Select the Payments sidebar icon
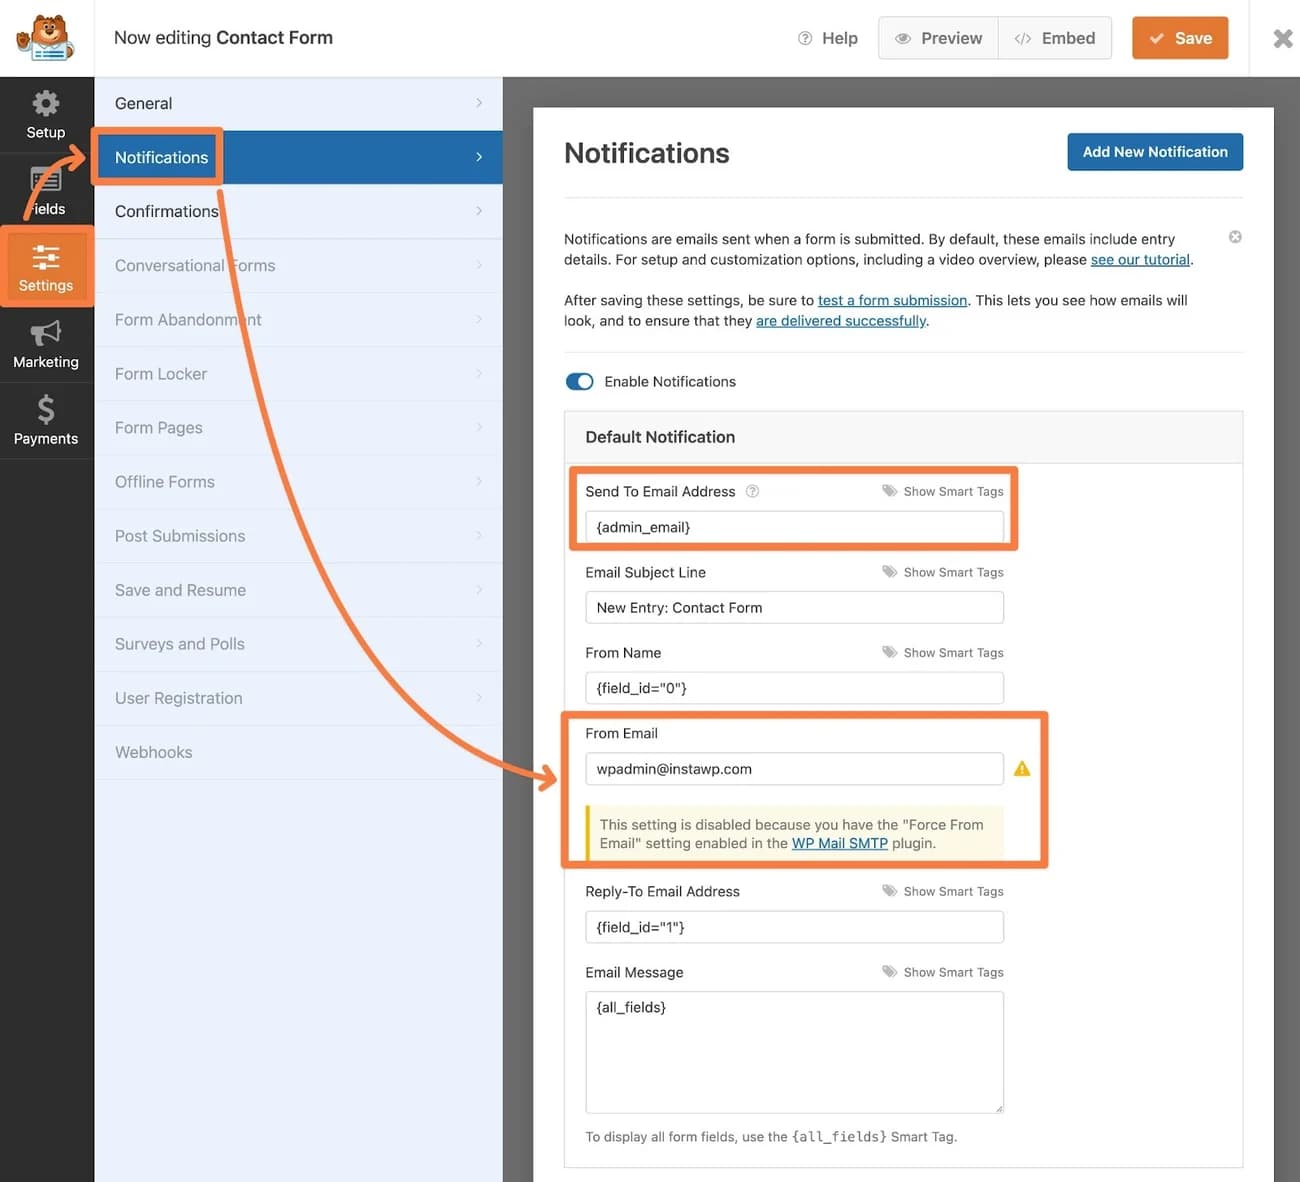 [45, 420]
